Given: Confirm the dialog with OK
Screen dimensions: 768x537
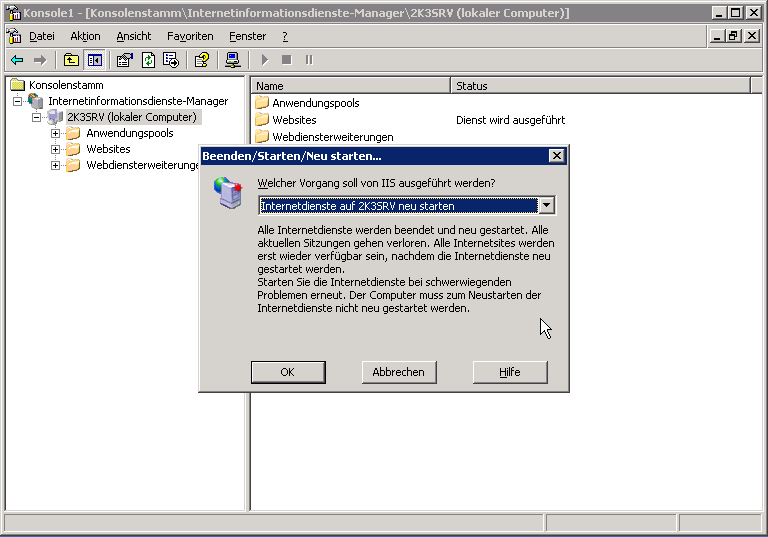Looking at the screenshot, I should click(288, 372).
